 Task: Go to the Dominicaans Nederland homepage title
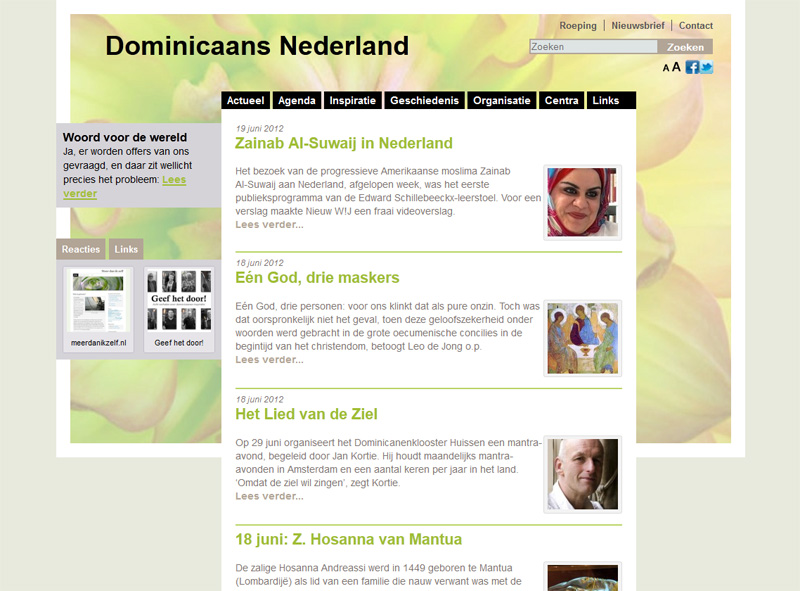coord(257,46)
